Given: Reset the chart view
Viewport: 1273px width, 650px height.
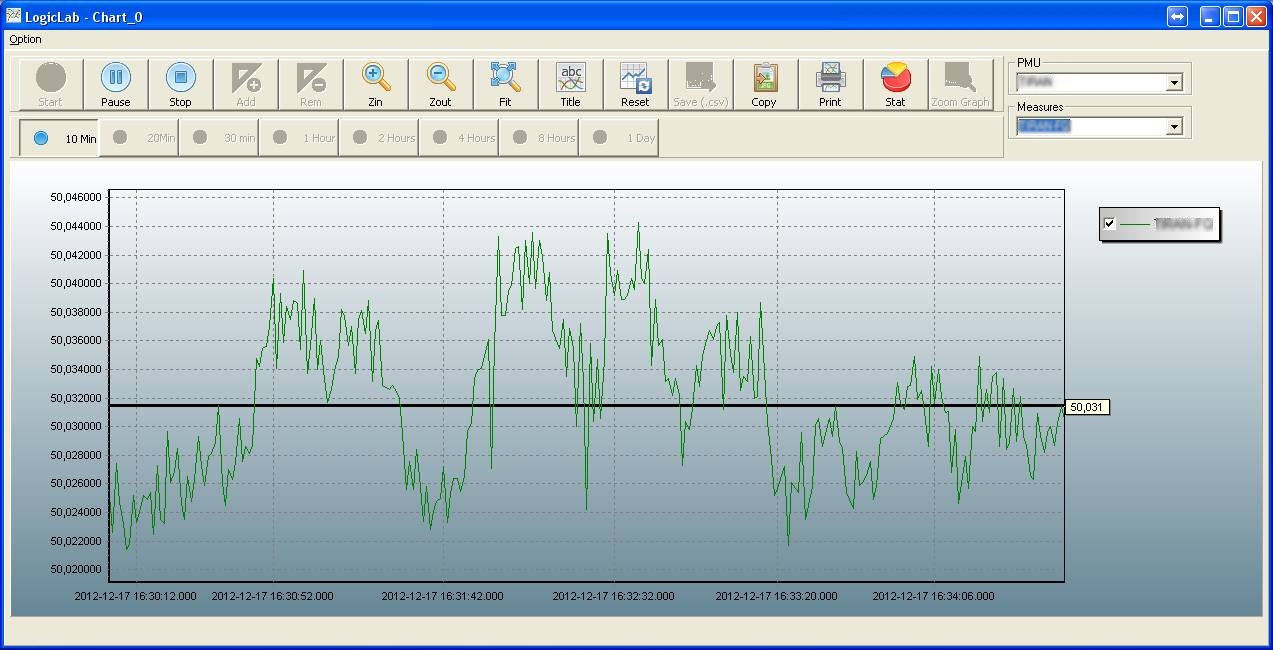Looking at the screenshot, I should (635, 84).
